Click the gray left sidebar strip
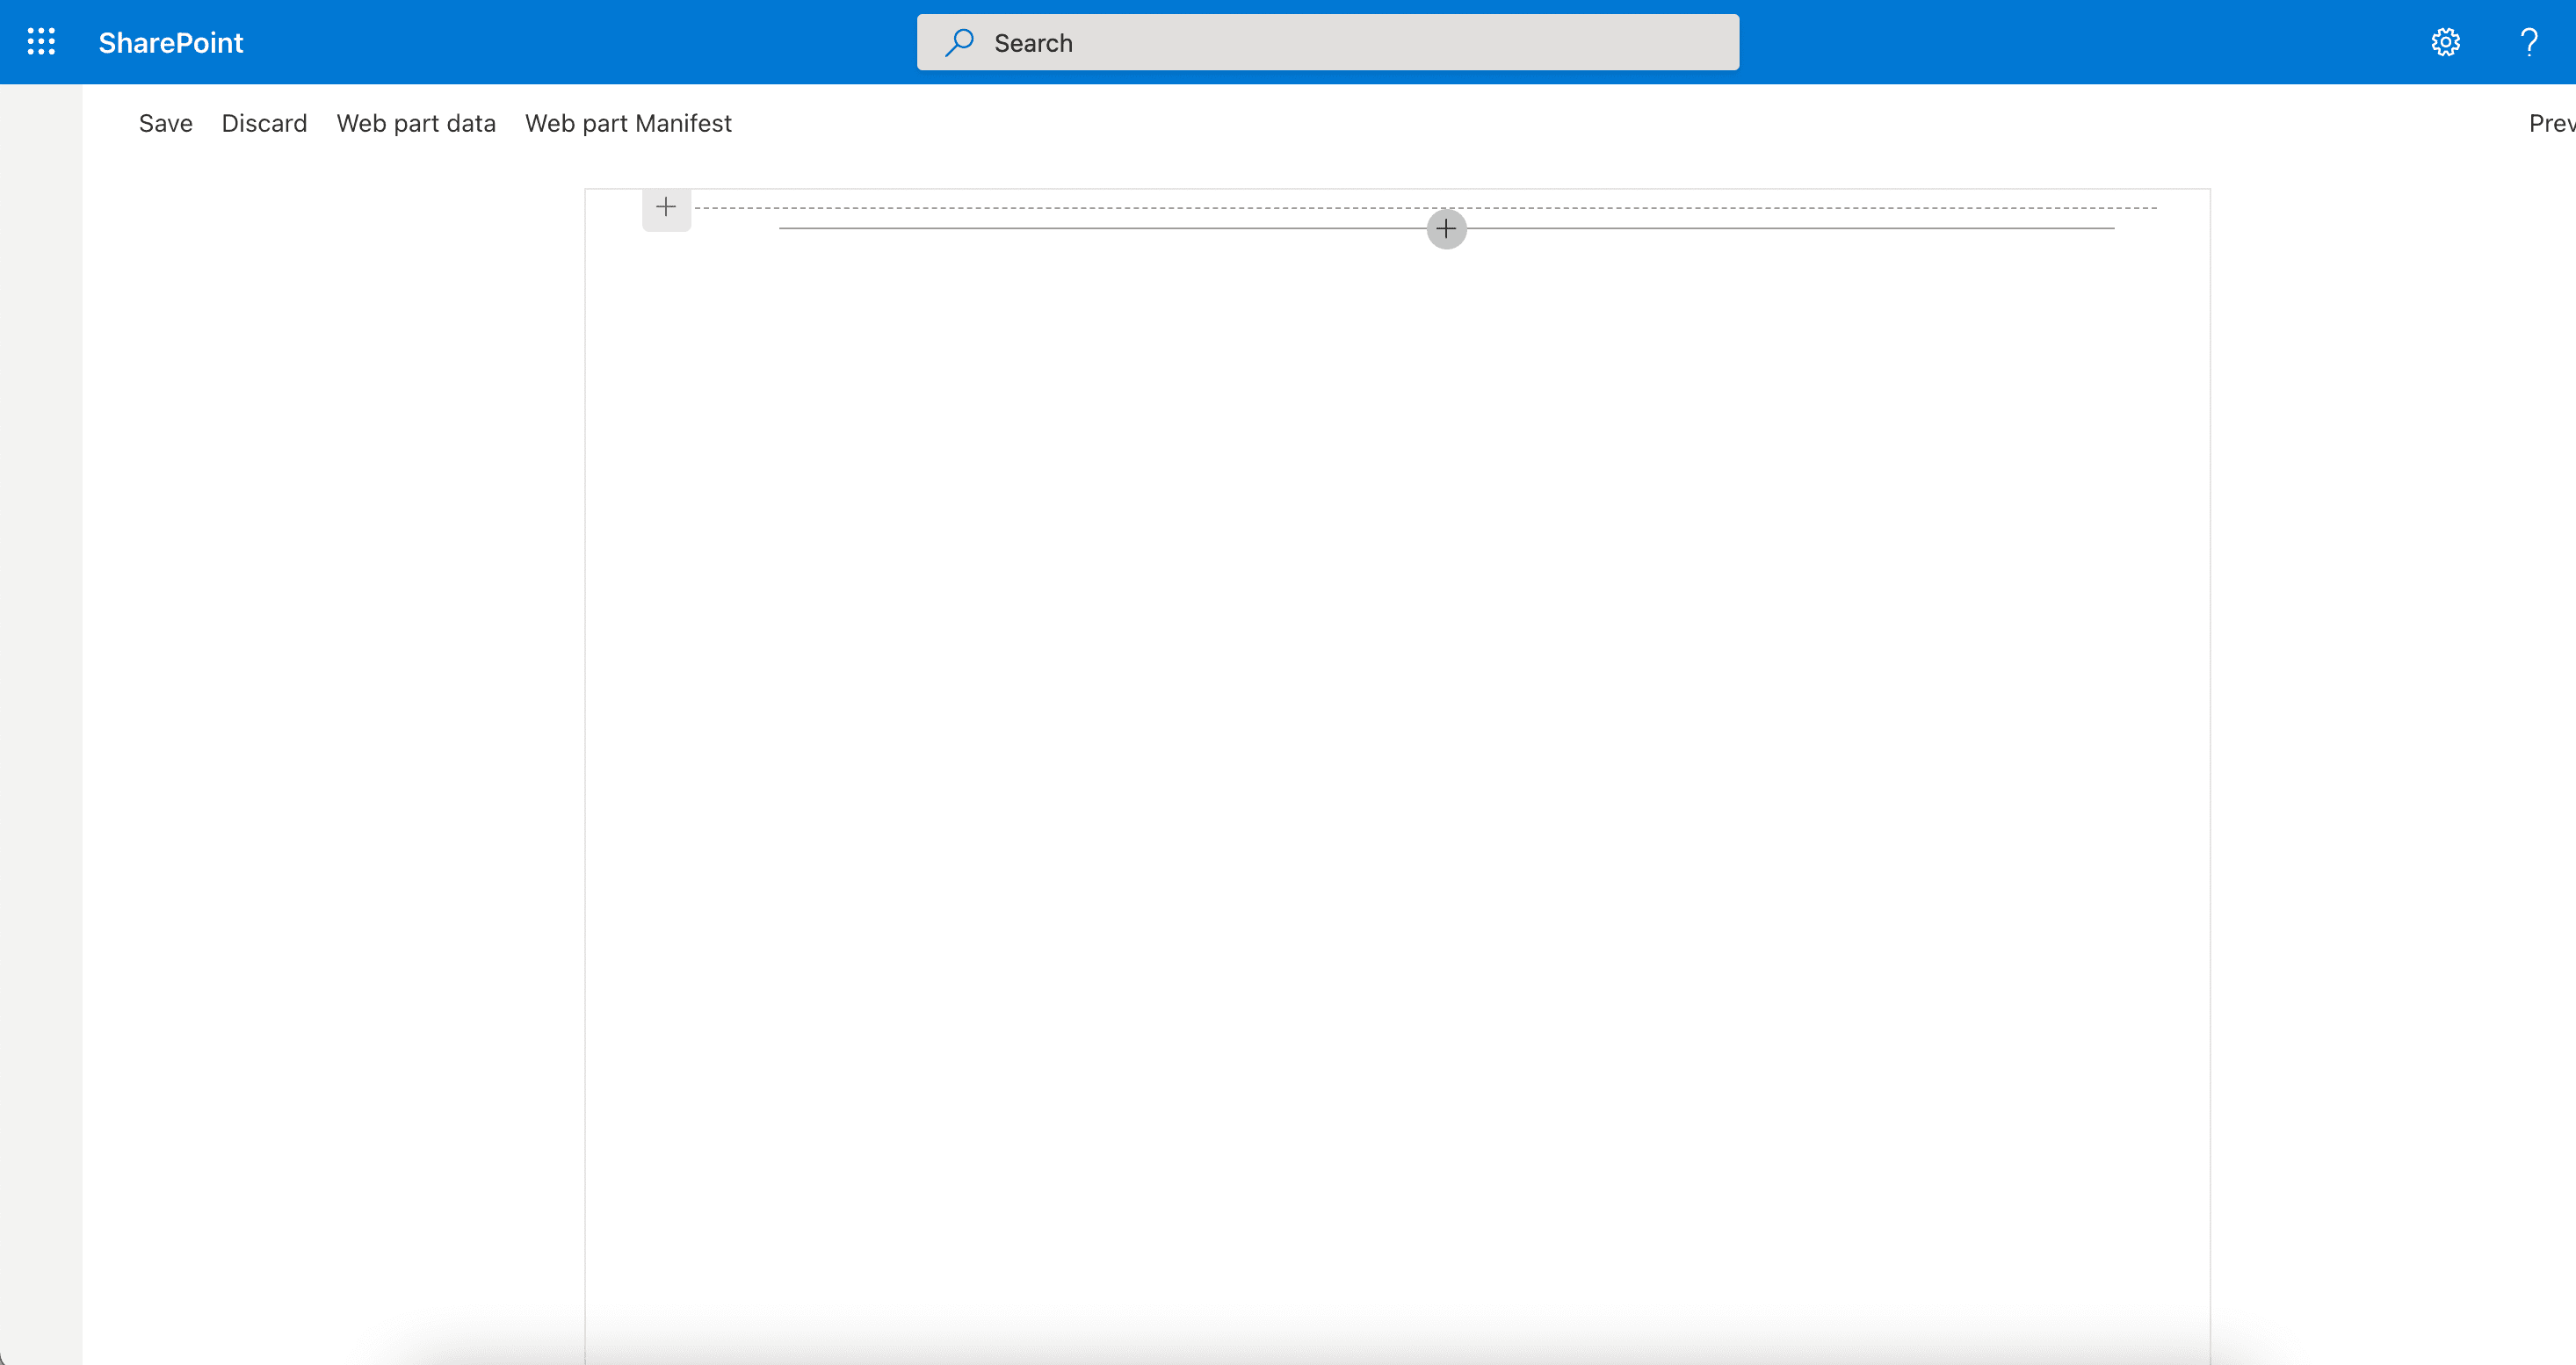This screenshot has width=2576, height=1365. coord(41,700)
